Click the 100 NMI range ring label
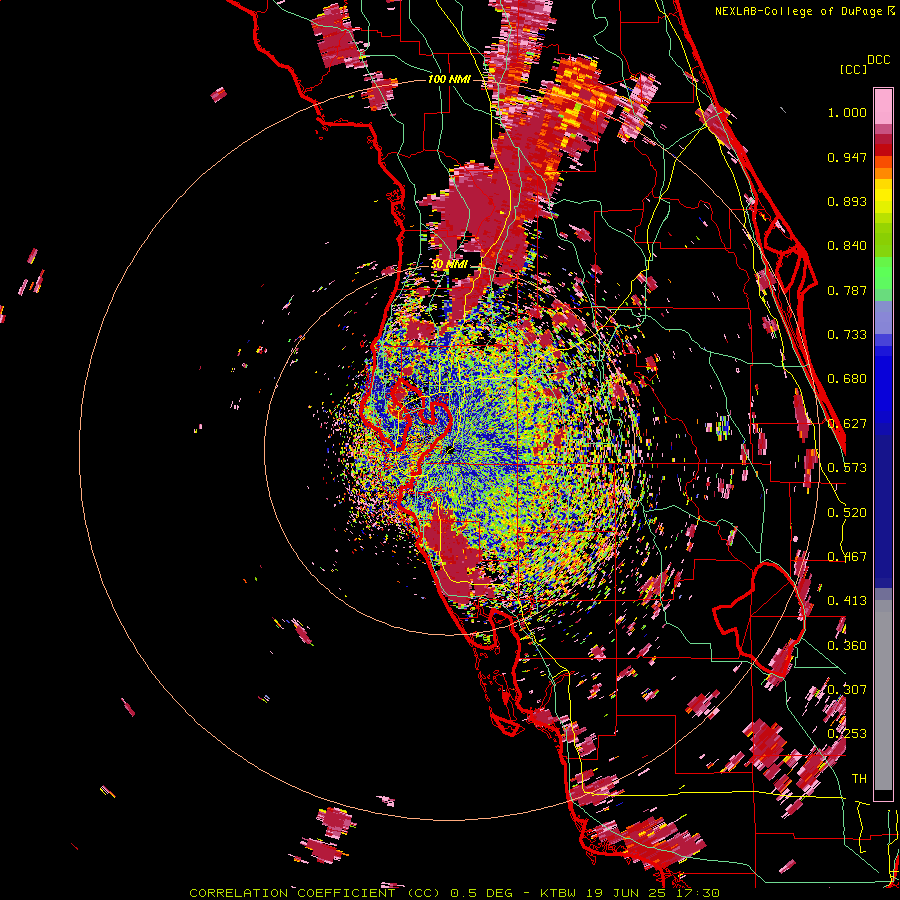Viewport: 900px width, 900px height. tap(449, 79)
